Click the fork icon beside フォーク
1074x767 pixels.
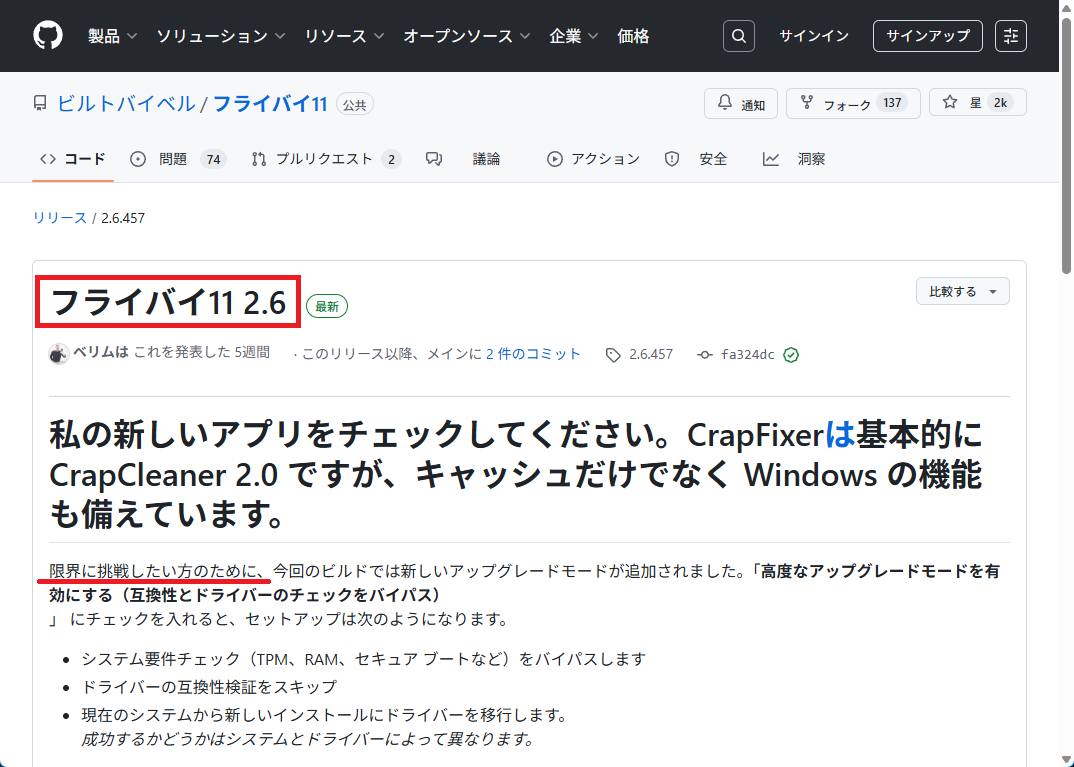(807, 103)
